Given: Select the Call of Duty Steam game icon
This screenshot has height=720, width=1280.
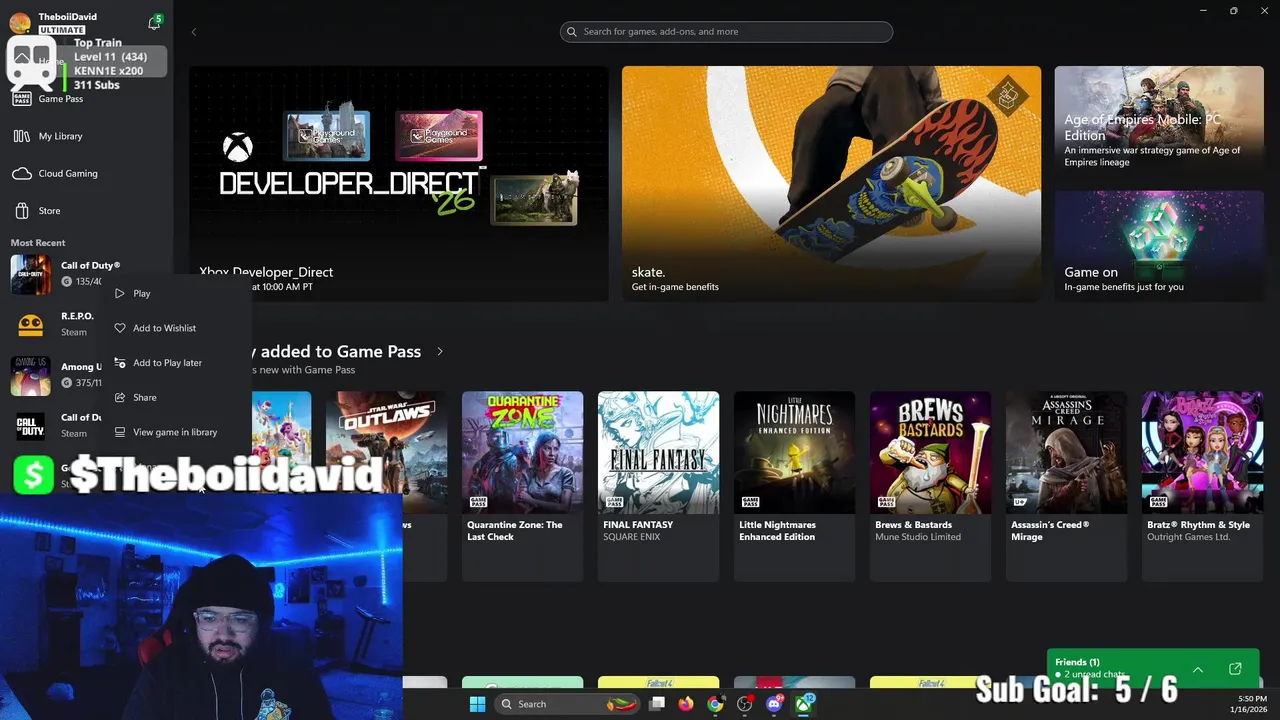Looking at the screenshot, I should pyautogui.click(x=31, y=426).
